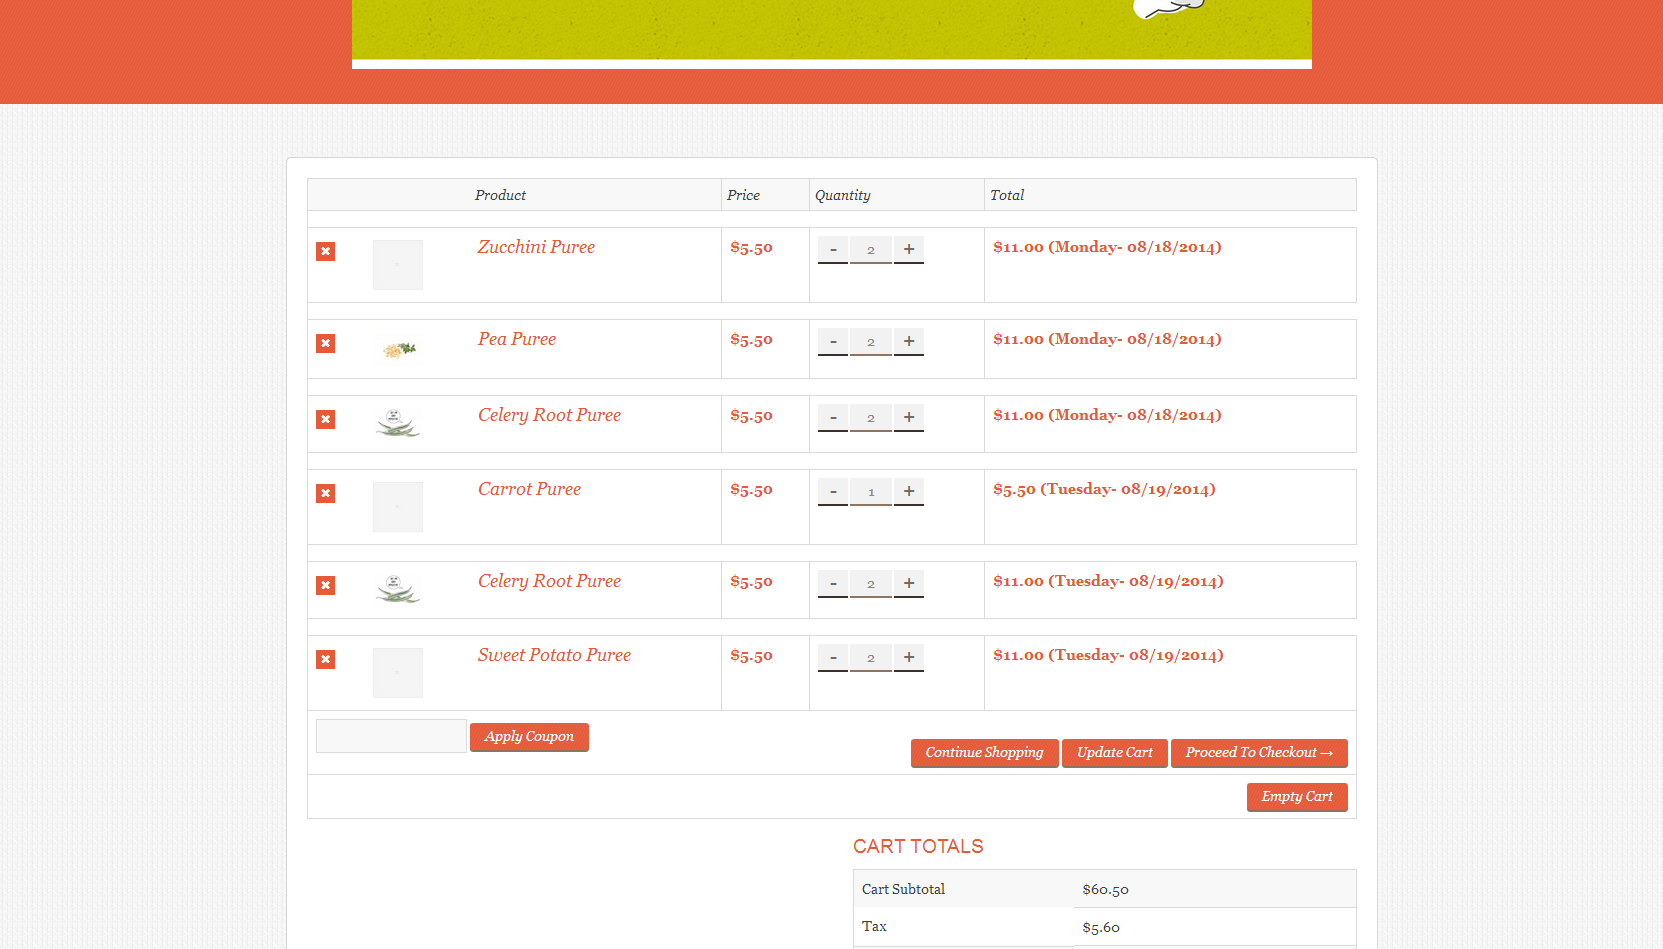Select the Carrot Puree quantity field
The height and width of the screenshot is (949, 1663).
(871, 492)
